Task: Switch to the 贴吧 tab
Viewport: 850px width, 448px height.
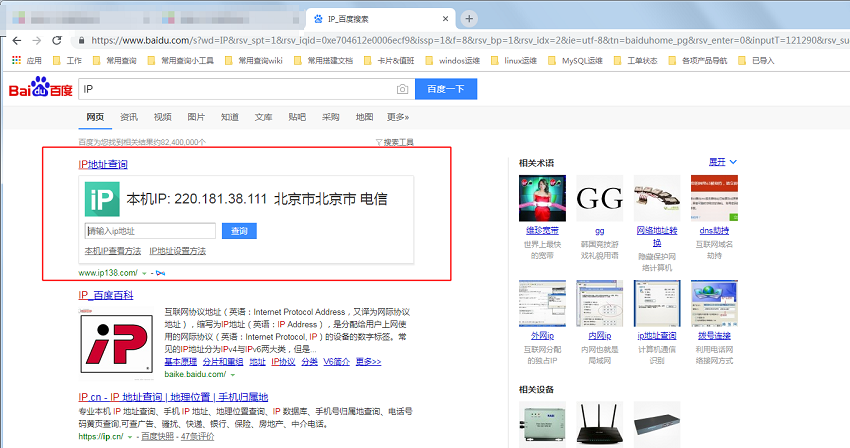Action: [297, 117]
